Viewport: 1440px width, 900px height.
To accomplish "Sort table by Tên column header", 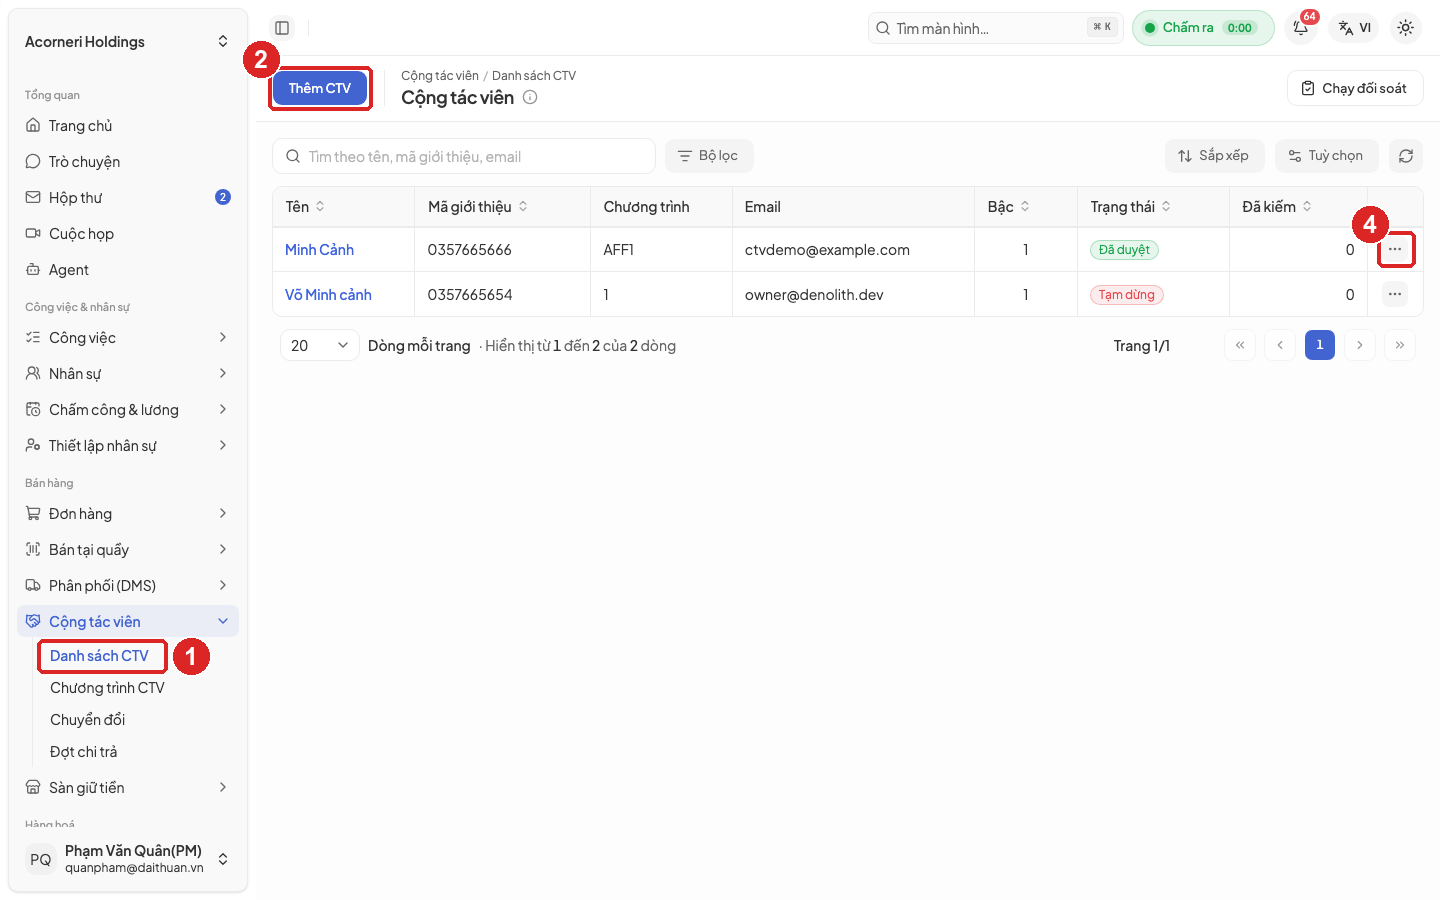I will [305, 207].
